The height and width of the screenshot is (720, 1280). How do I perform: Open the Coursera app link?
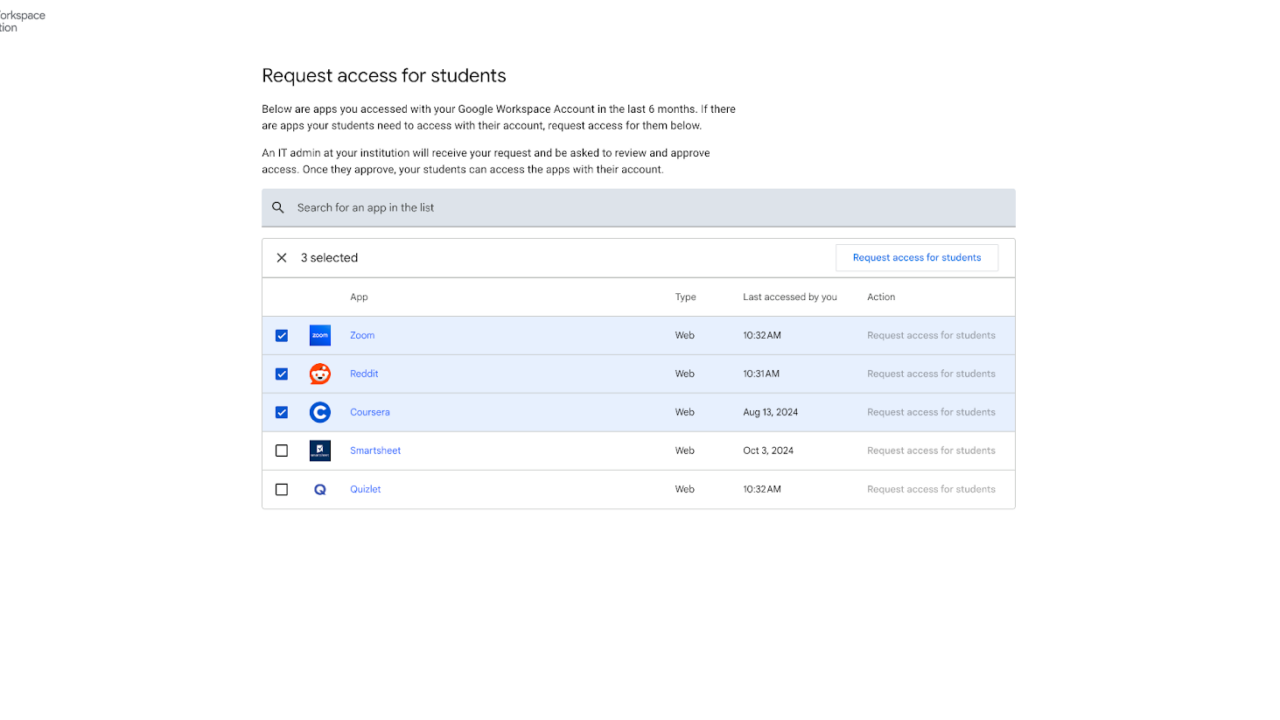pyautogui.click(x=370, y=412)
